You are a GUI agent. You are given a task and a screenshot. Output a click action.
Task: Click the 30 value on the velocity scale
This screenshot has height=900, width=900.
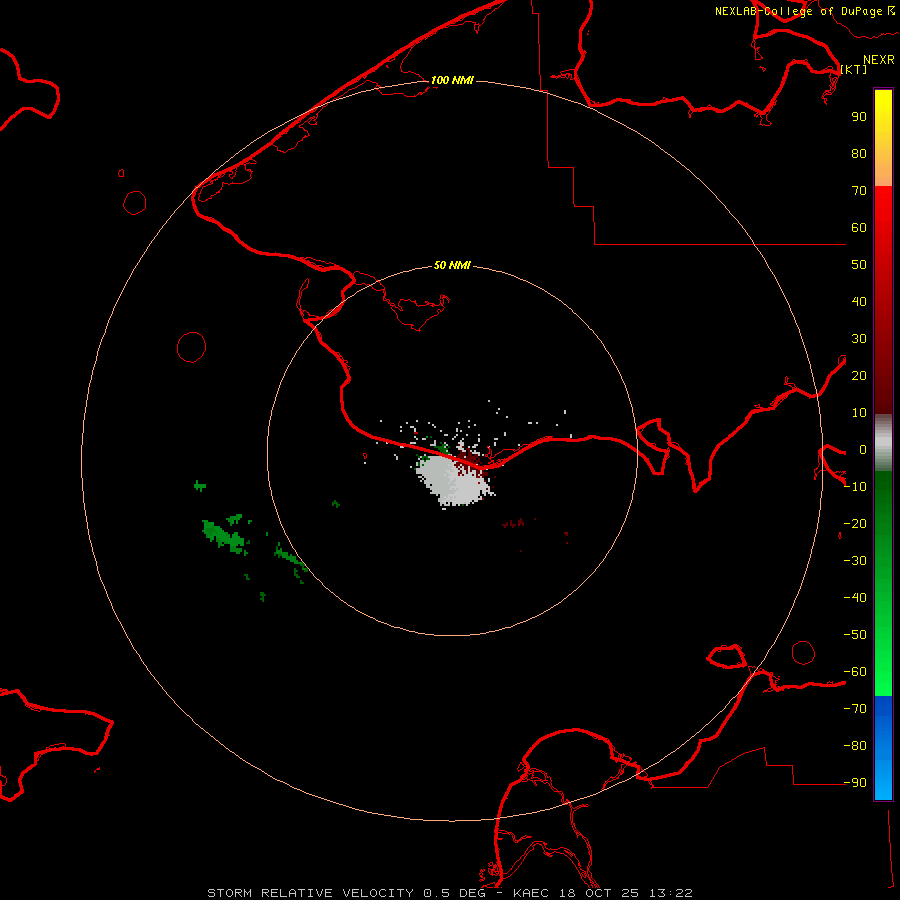point(859,339)
